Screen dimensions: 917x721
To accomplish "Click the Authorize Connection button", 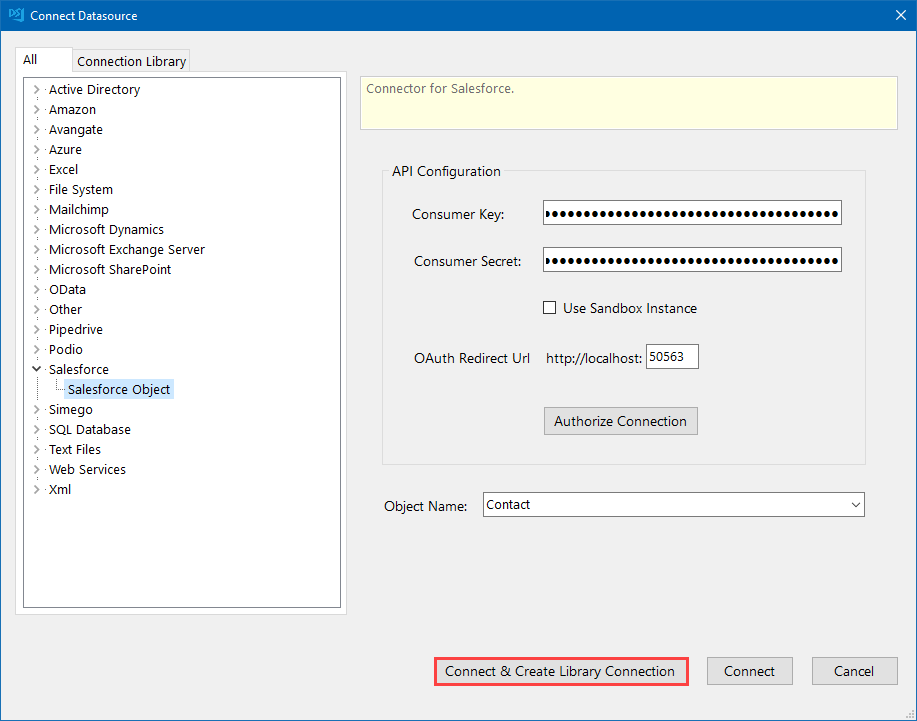I will coord(620,421).
